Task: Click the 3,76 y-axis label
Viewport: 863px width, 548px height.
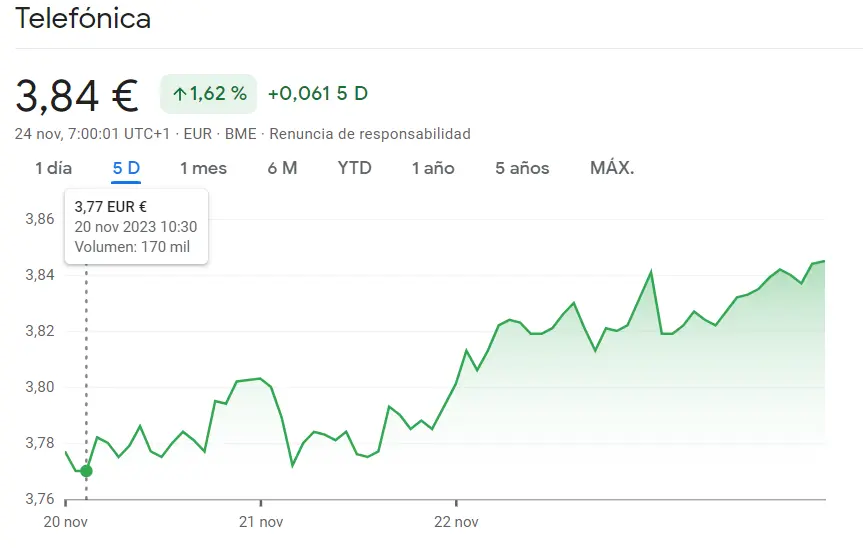Action: click(x=40, y=498)
